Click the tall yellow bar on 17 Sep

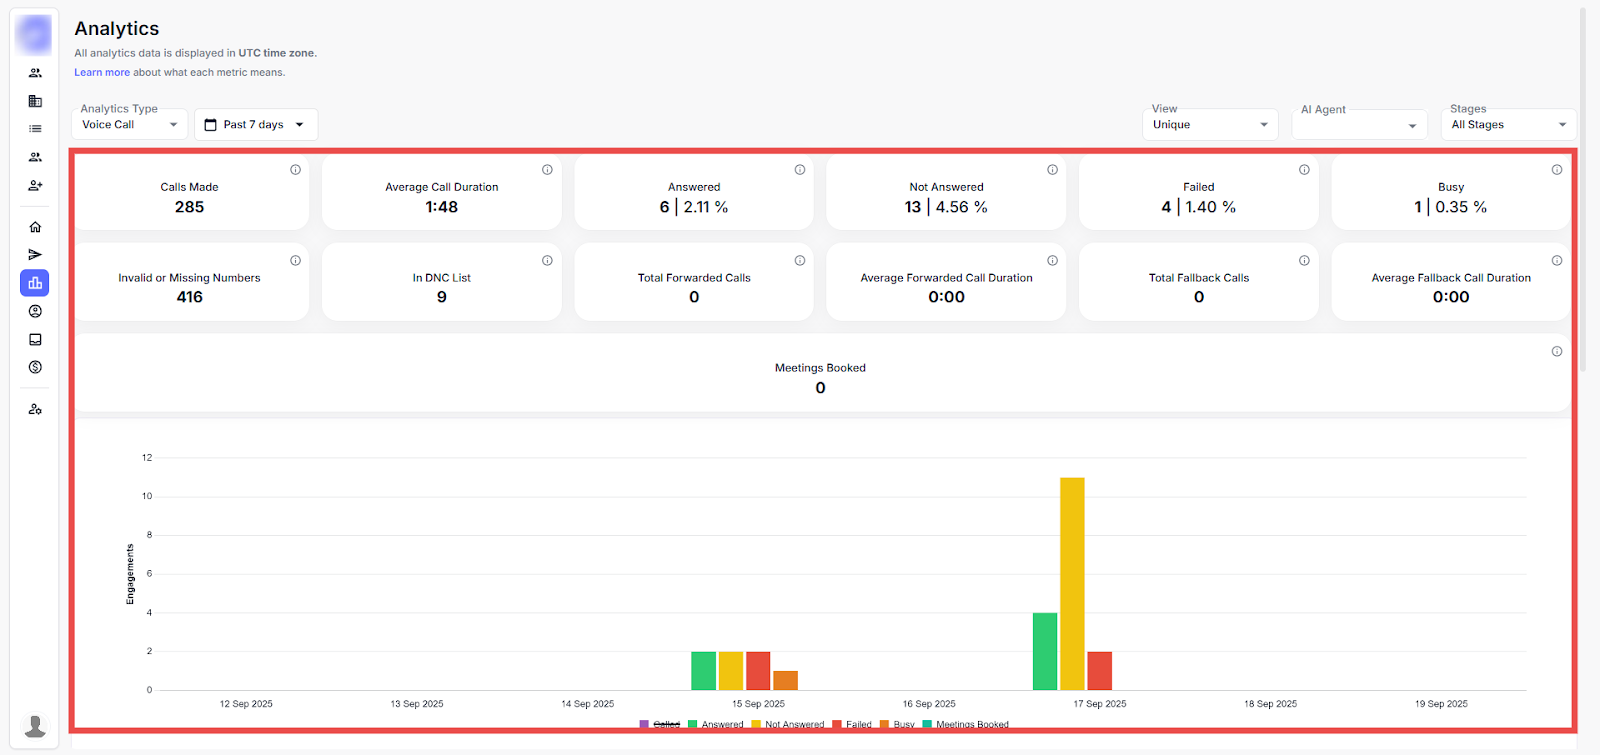[x=1072, y=583]
